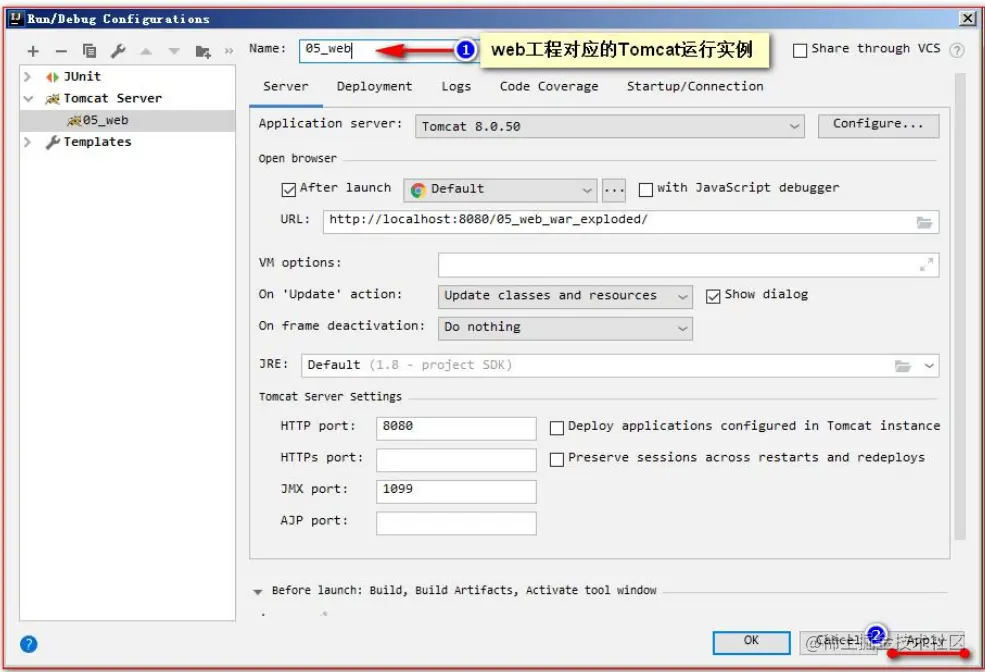Open help with blue question mark
Screen dimensions: 985x672
pyautogui.click(x=29, y=644)
